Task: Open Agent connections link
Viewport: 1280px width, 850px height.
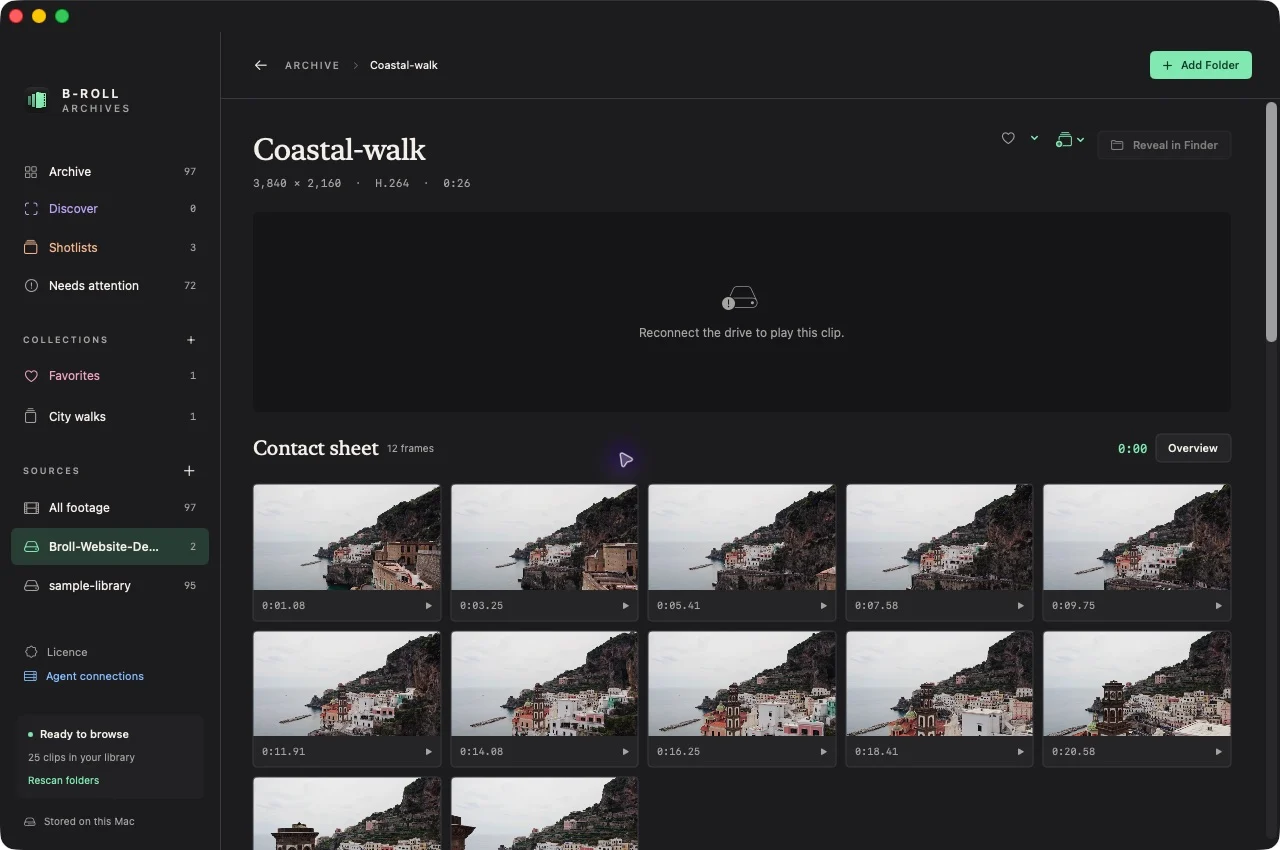Action: [x=95, y=676]
